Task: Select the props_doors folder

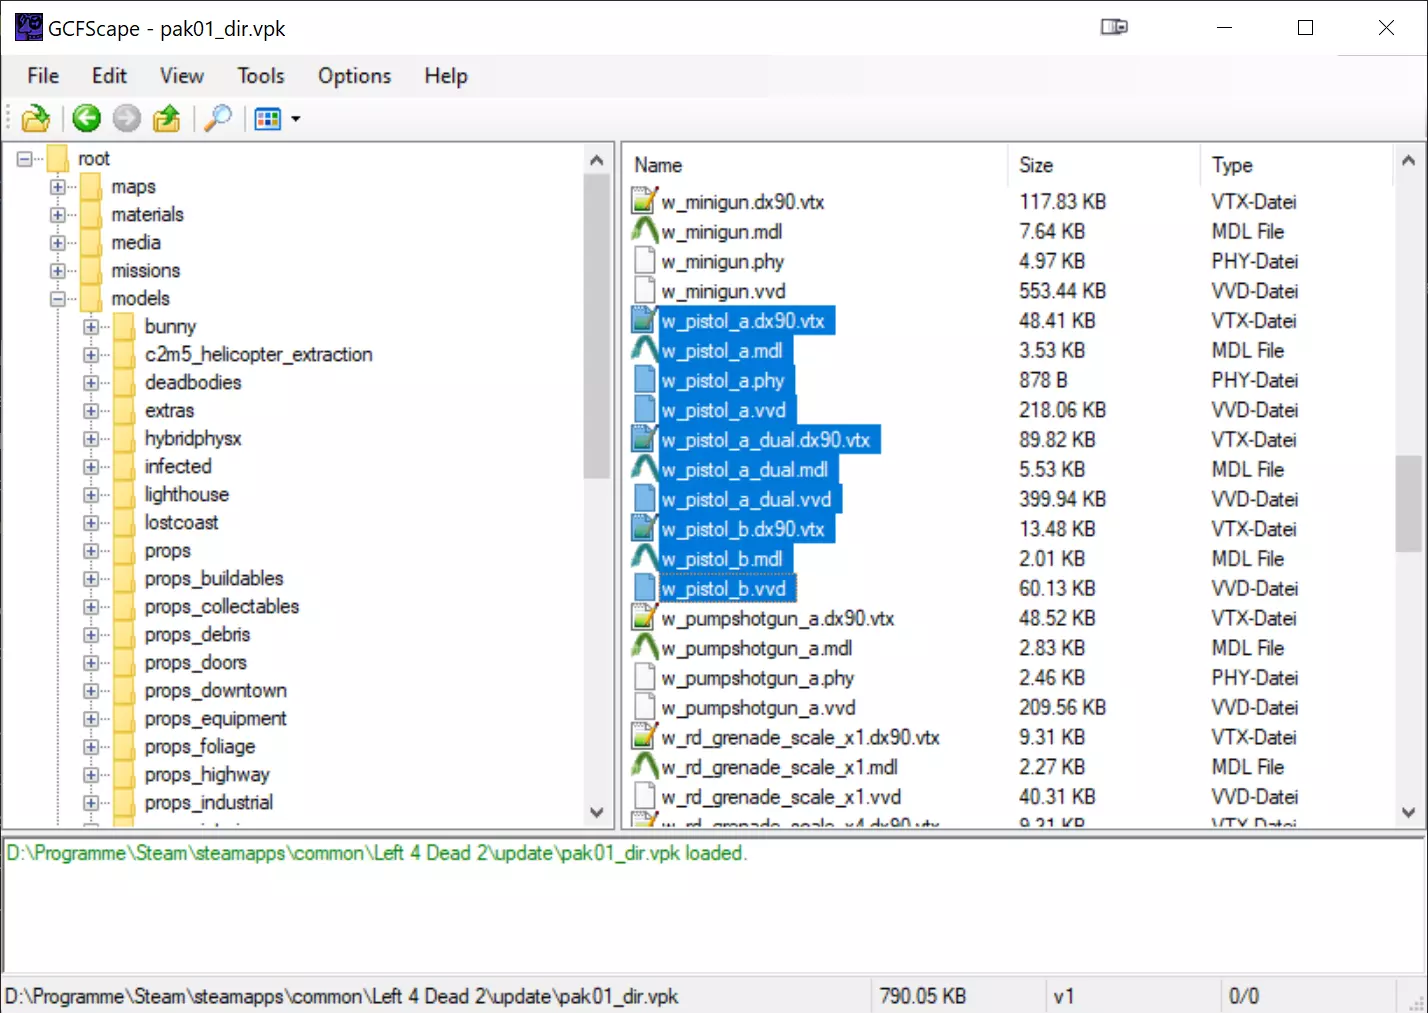Action: (195, 663)
